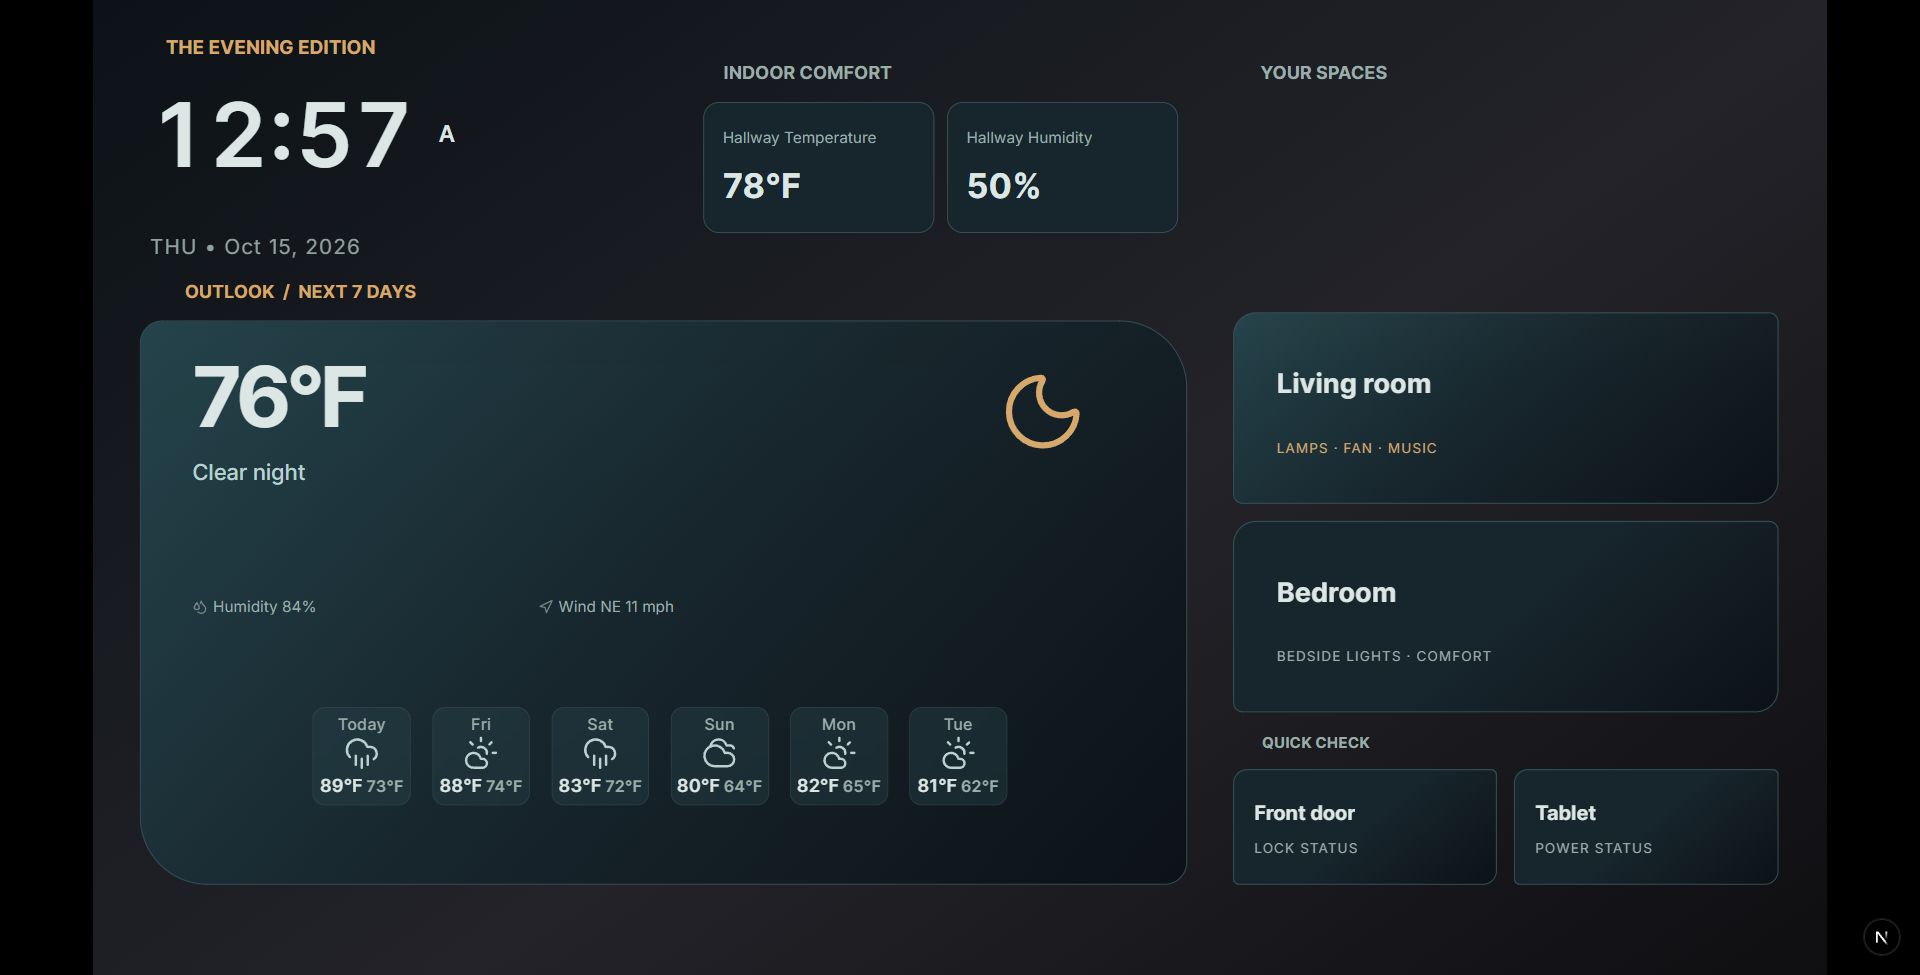Click the current 76°F temperature reading
This screenshot has width=1920, height=975.
(280, 397)
